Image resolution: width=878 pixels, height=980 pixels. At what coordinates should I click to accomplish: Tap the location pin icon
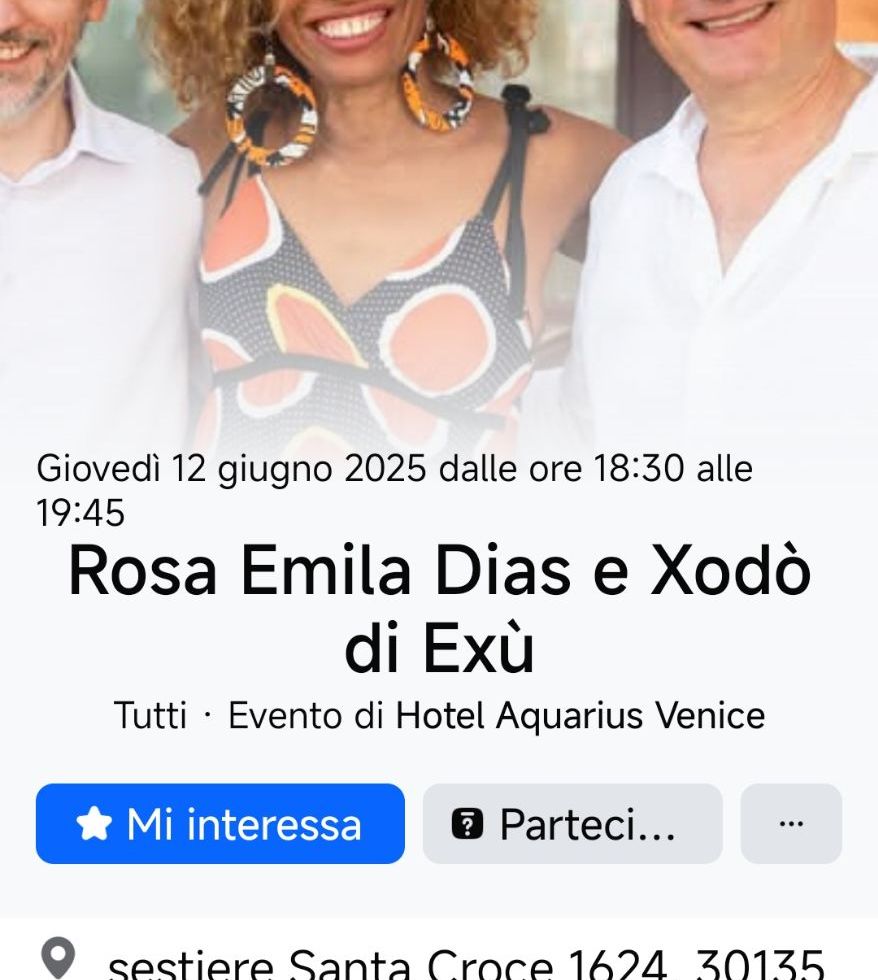pyautogui.click(x=58, y=958)
